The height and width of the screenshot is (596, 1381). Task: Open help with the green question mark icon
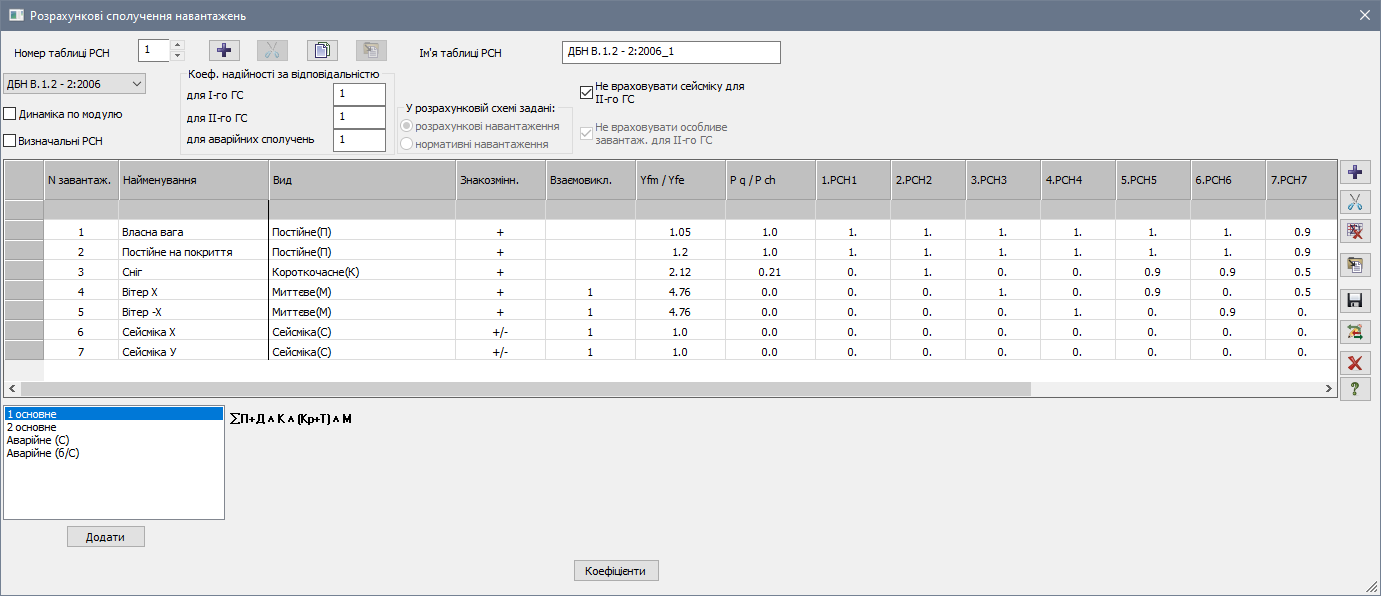point(1355,389)
